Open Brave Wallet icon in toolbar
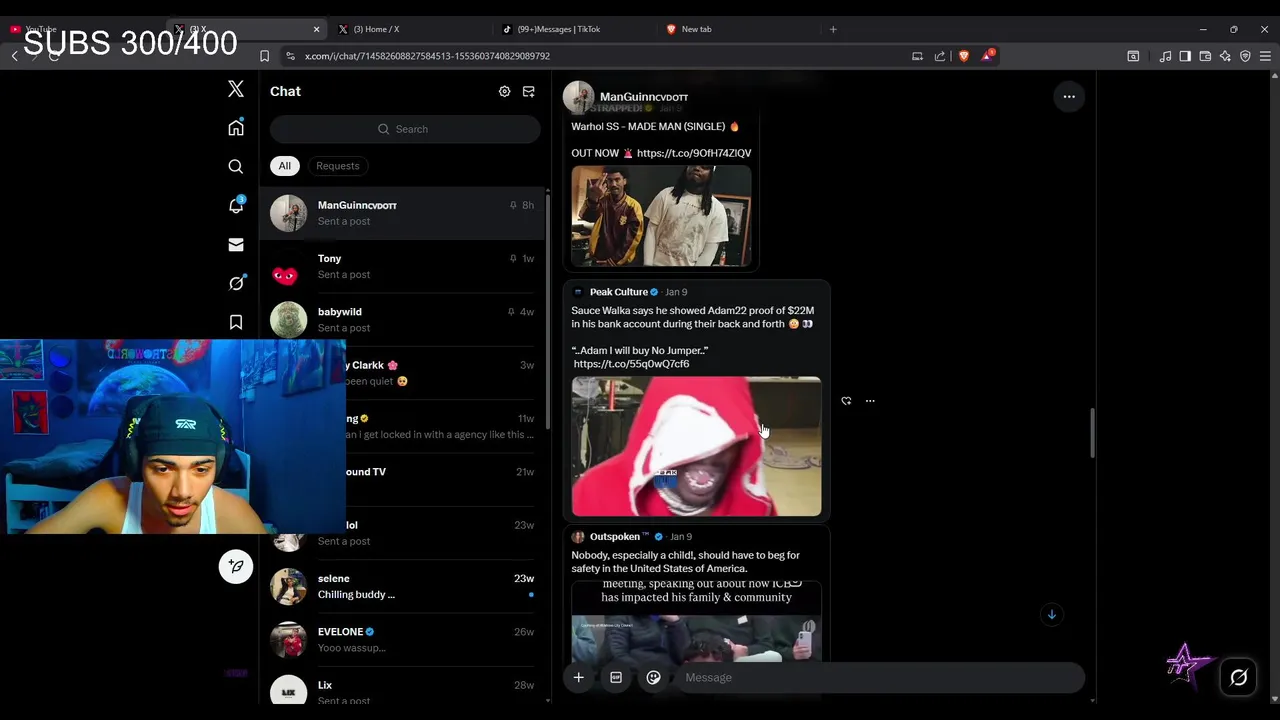 tap(1205, 56)
